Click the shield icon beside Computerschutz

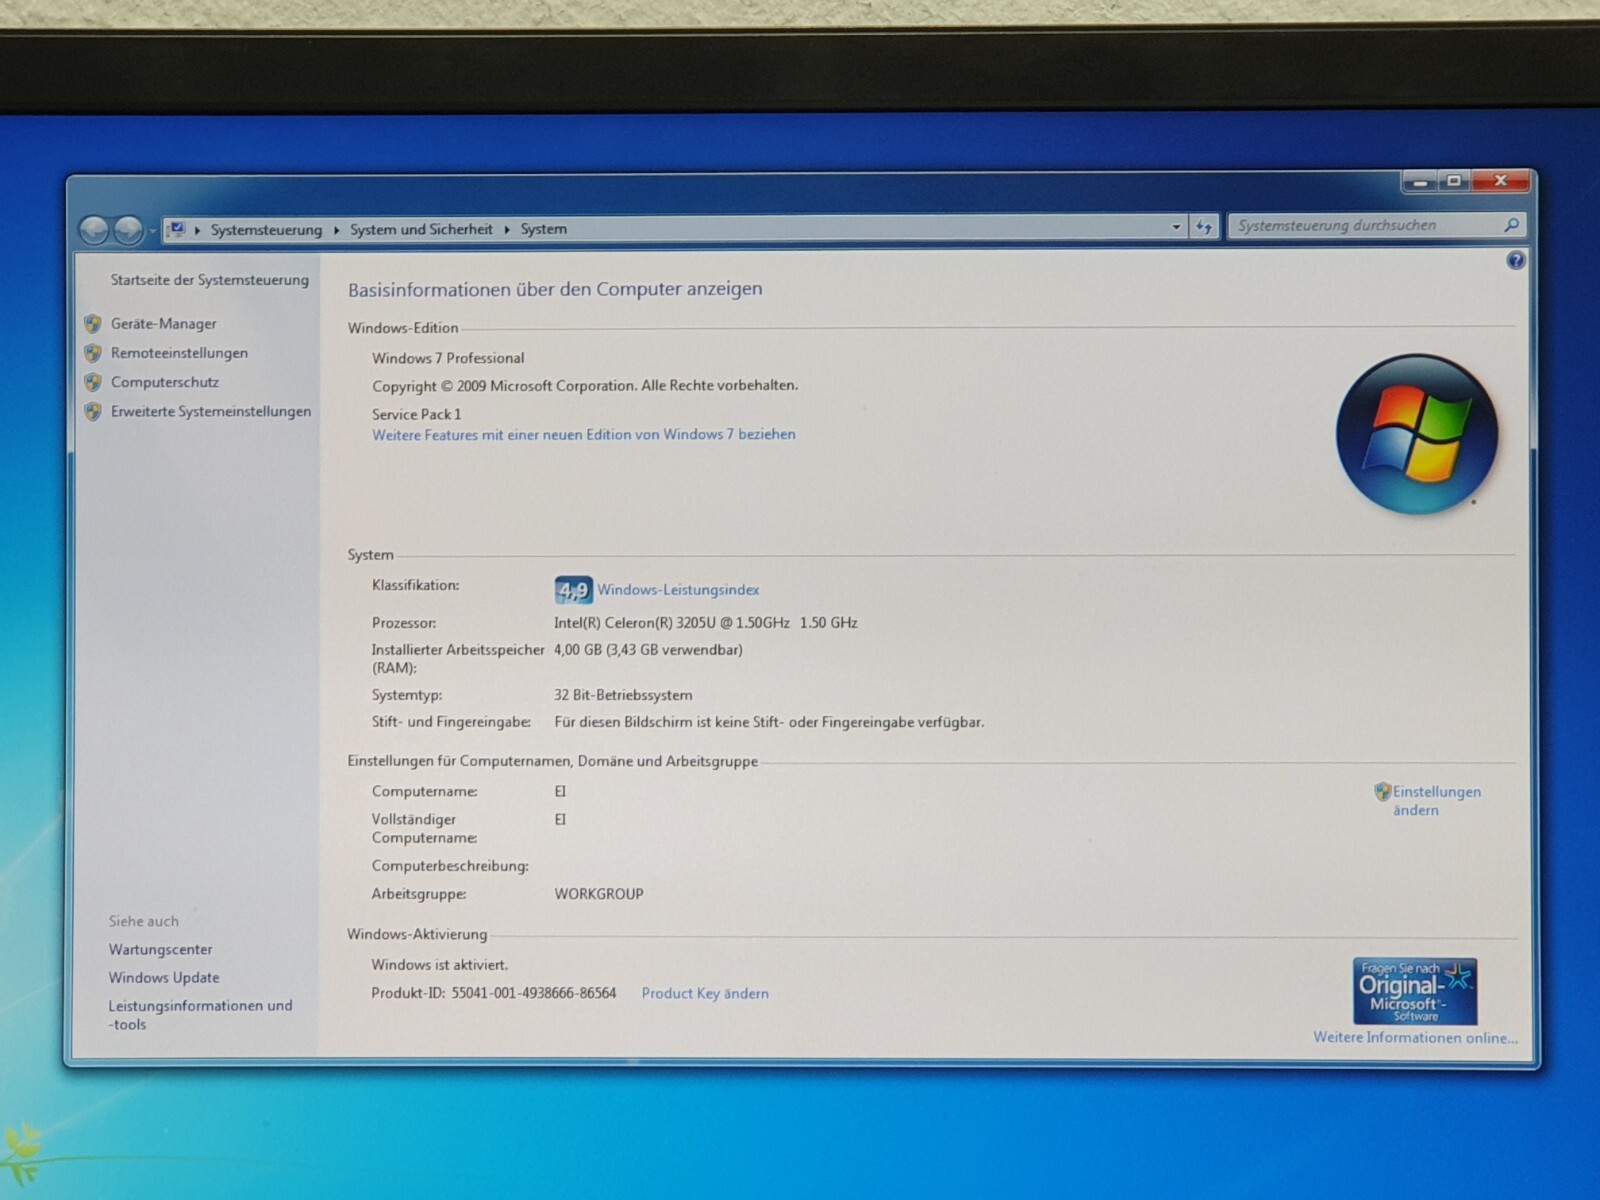[93, 382]
